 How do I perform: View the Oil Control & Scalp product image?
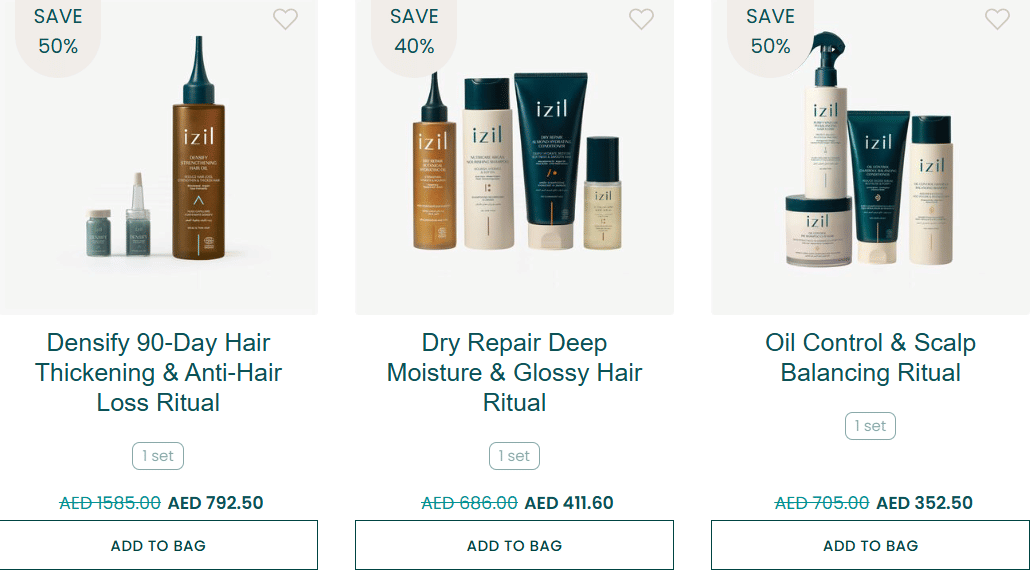[x=870, y=157]
